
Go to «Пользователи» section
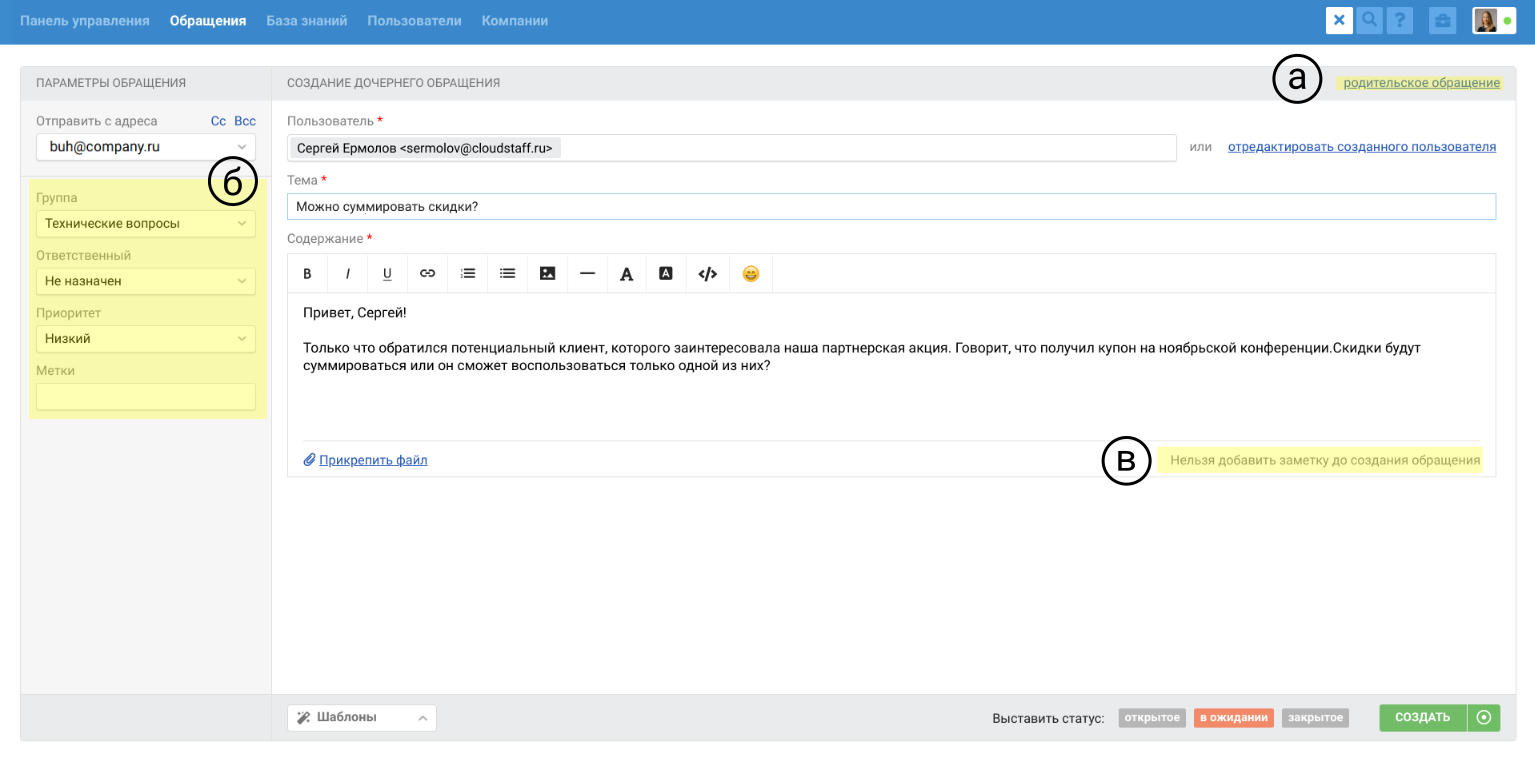(x=414, y=20)
